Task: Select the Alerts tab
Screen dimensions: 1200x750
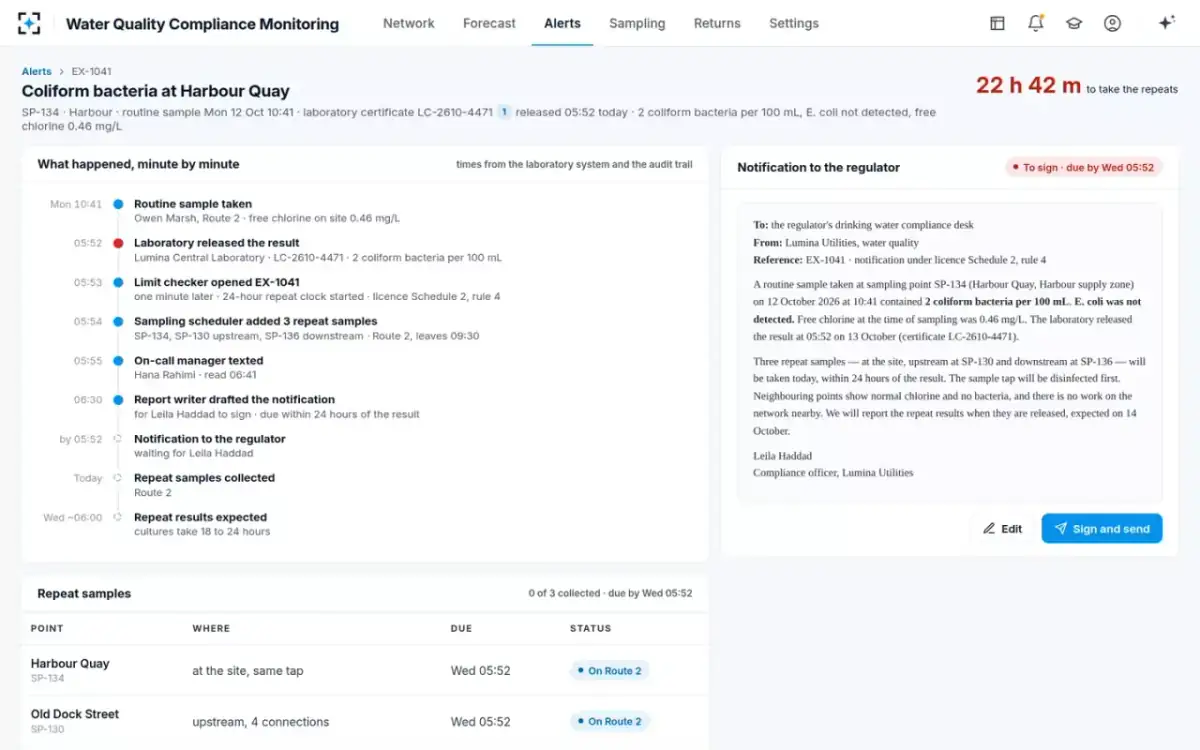Action: coord(562,23)
